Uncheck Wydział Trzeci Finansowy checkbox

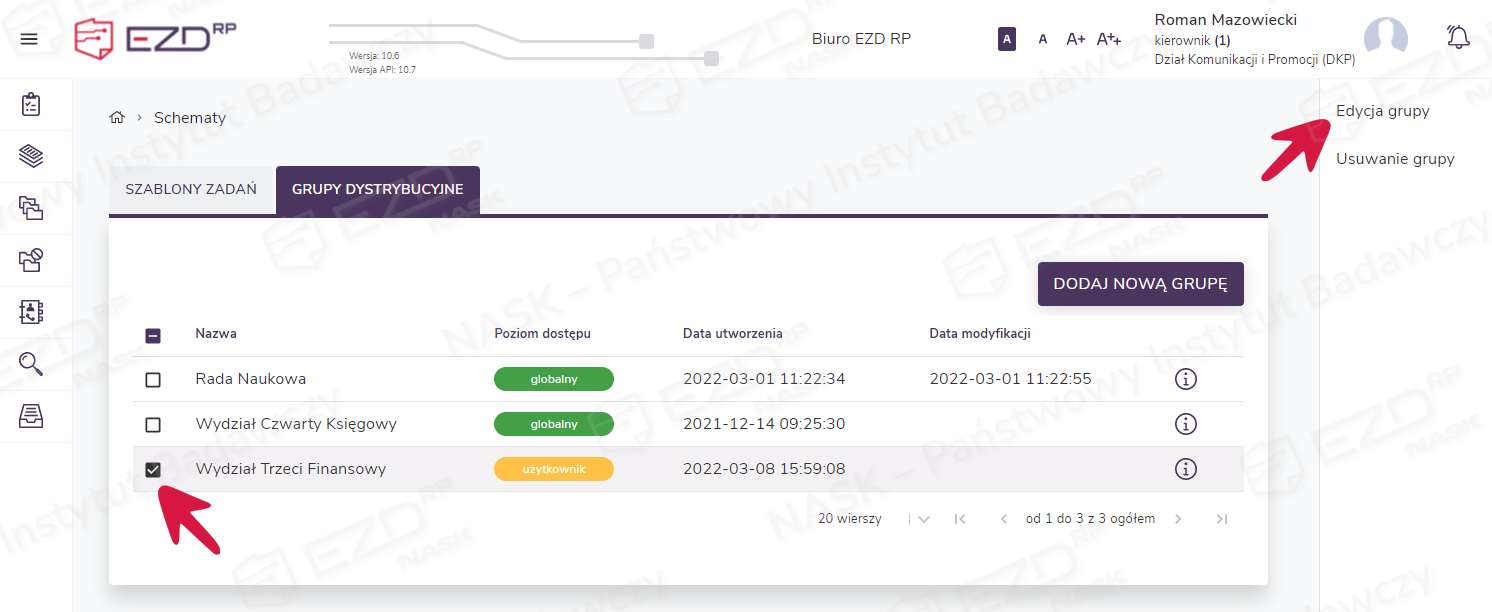point(153,470)
